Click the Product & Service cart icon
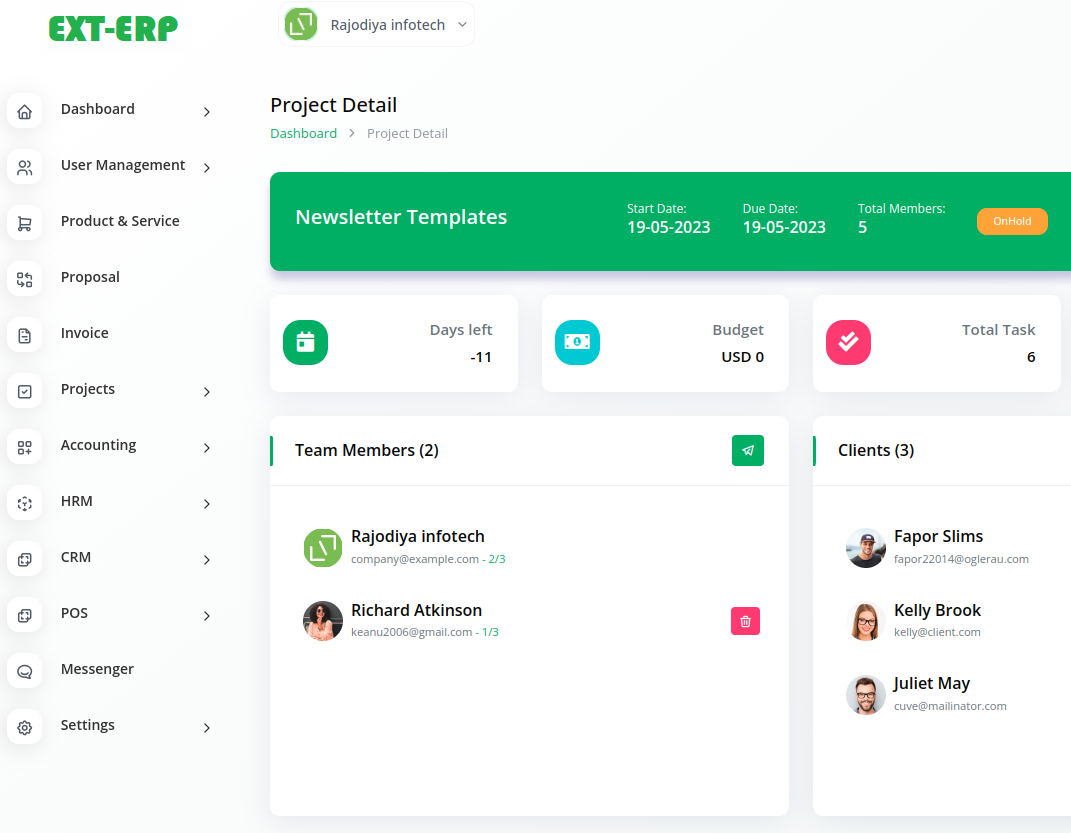 tap(25, 224)
